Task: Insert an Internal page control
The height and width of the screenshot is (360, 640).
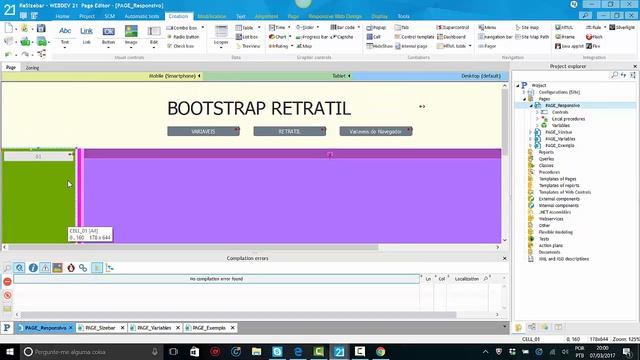Action: coord(411,46)
